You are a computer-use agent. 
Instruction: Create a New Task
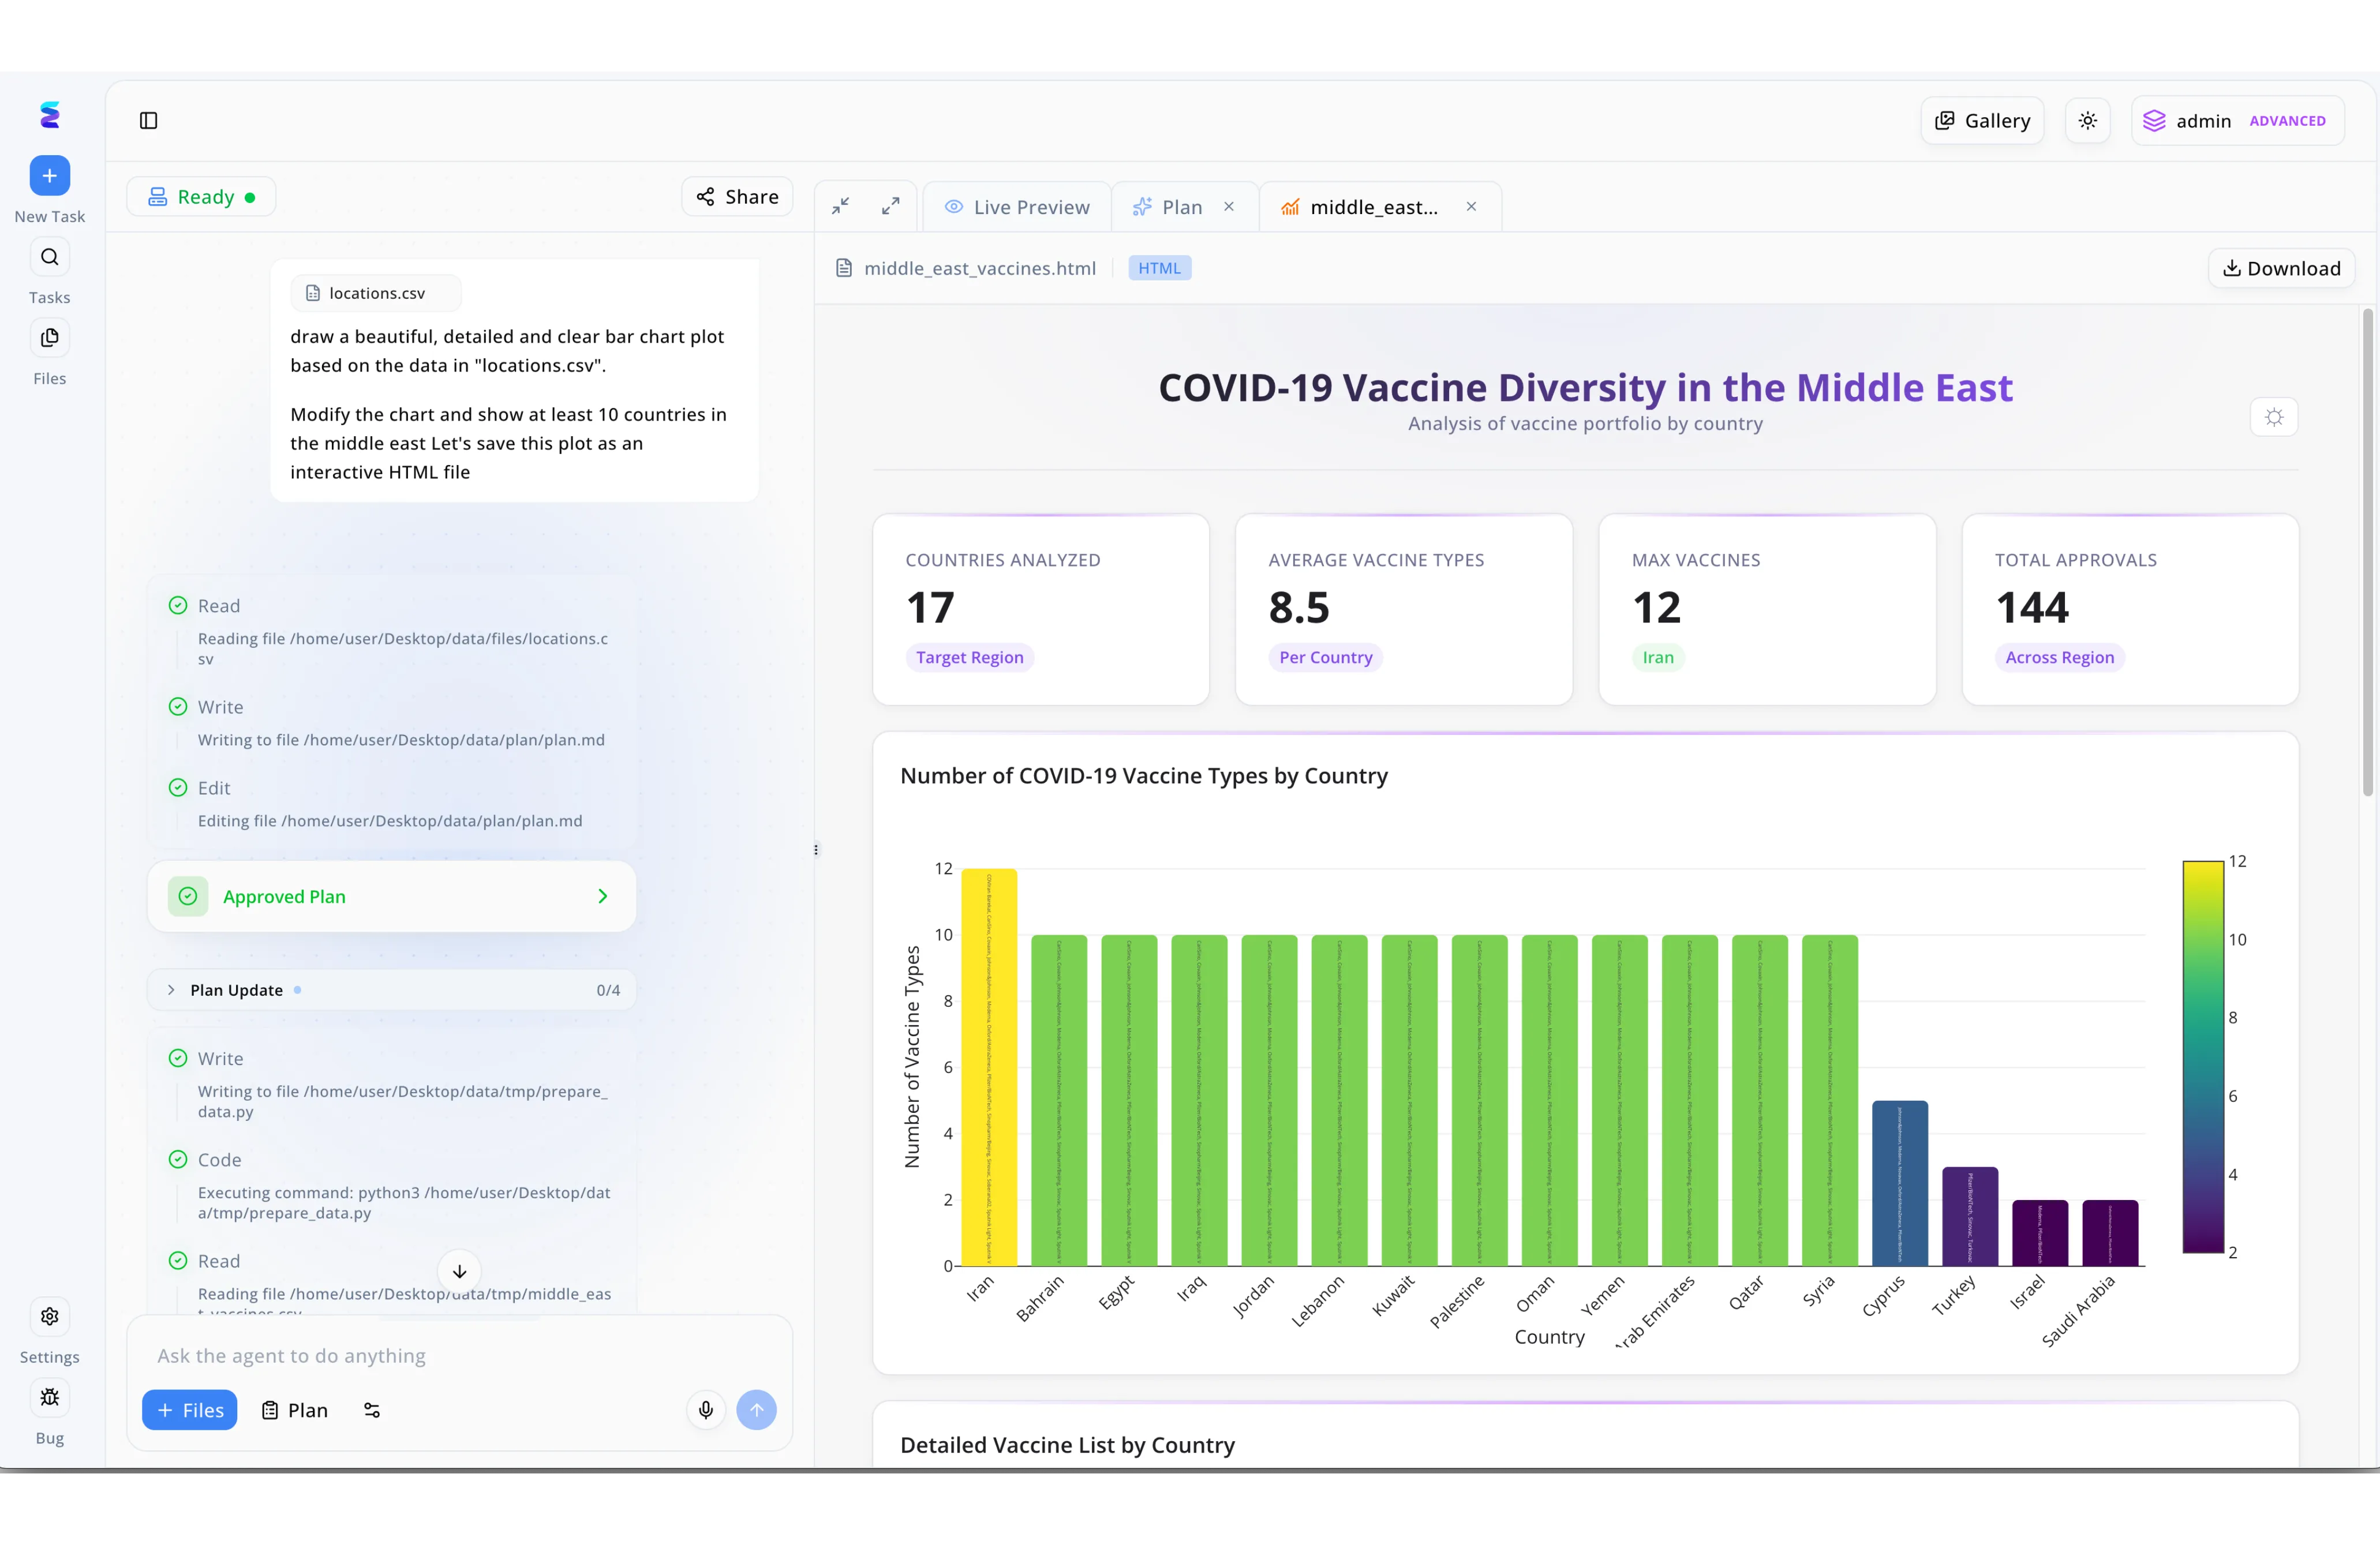(49, 175)
